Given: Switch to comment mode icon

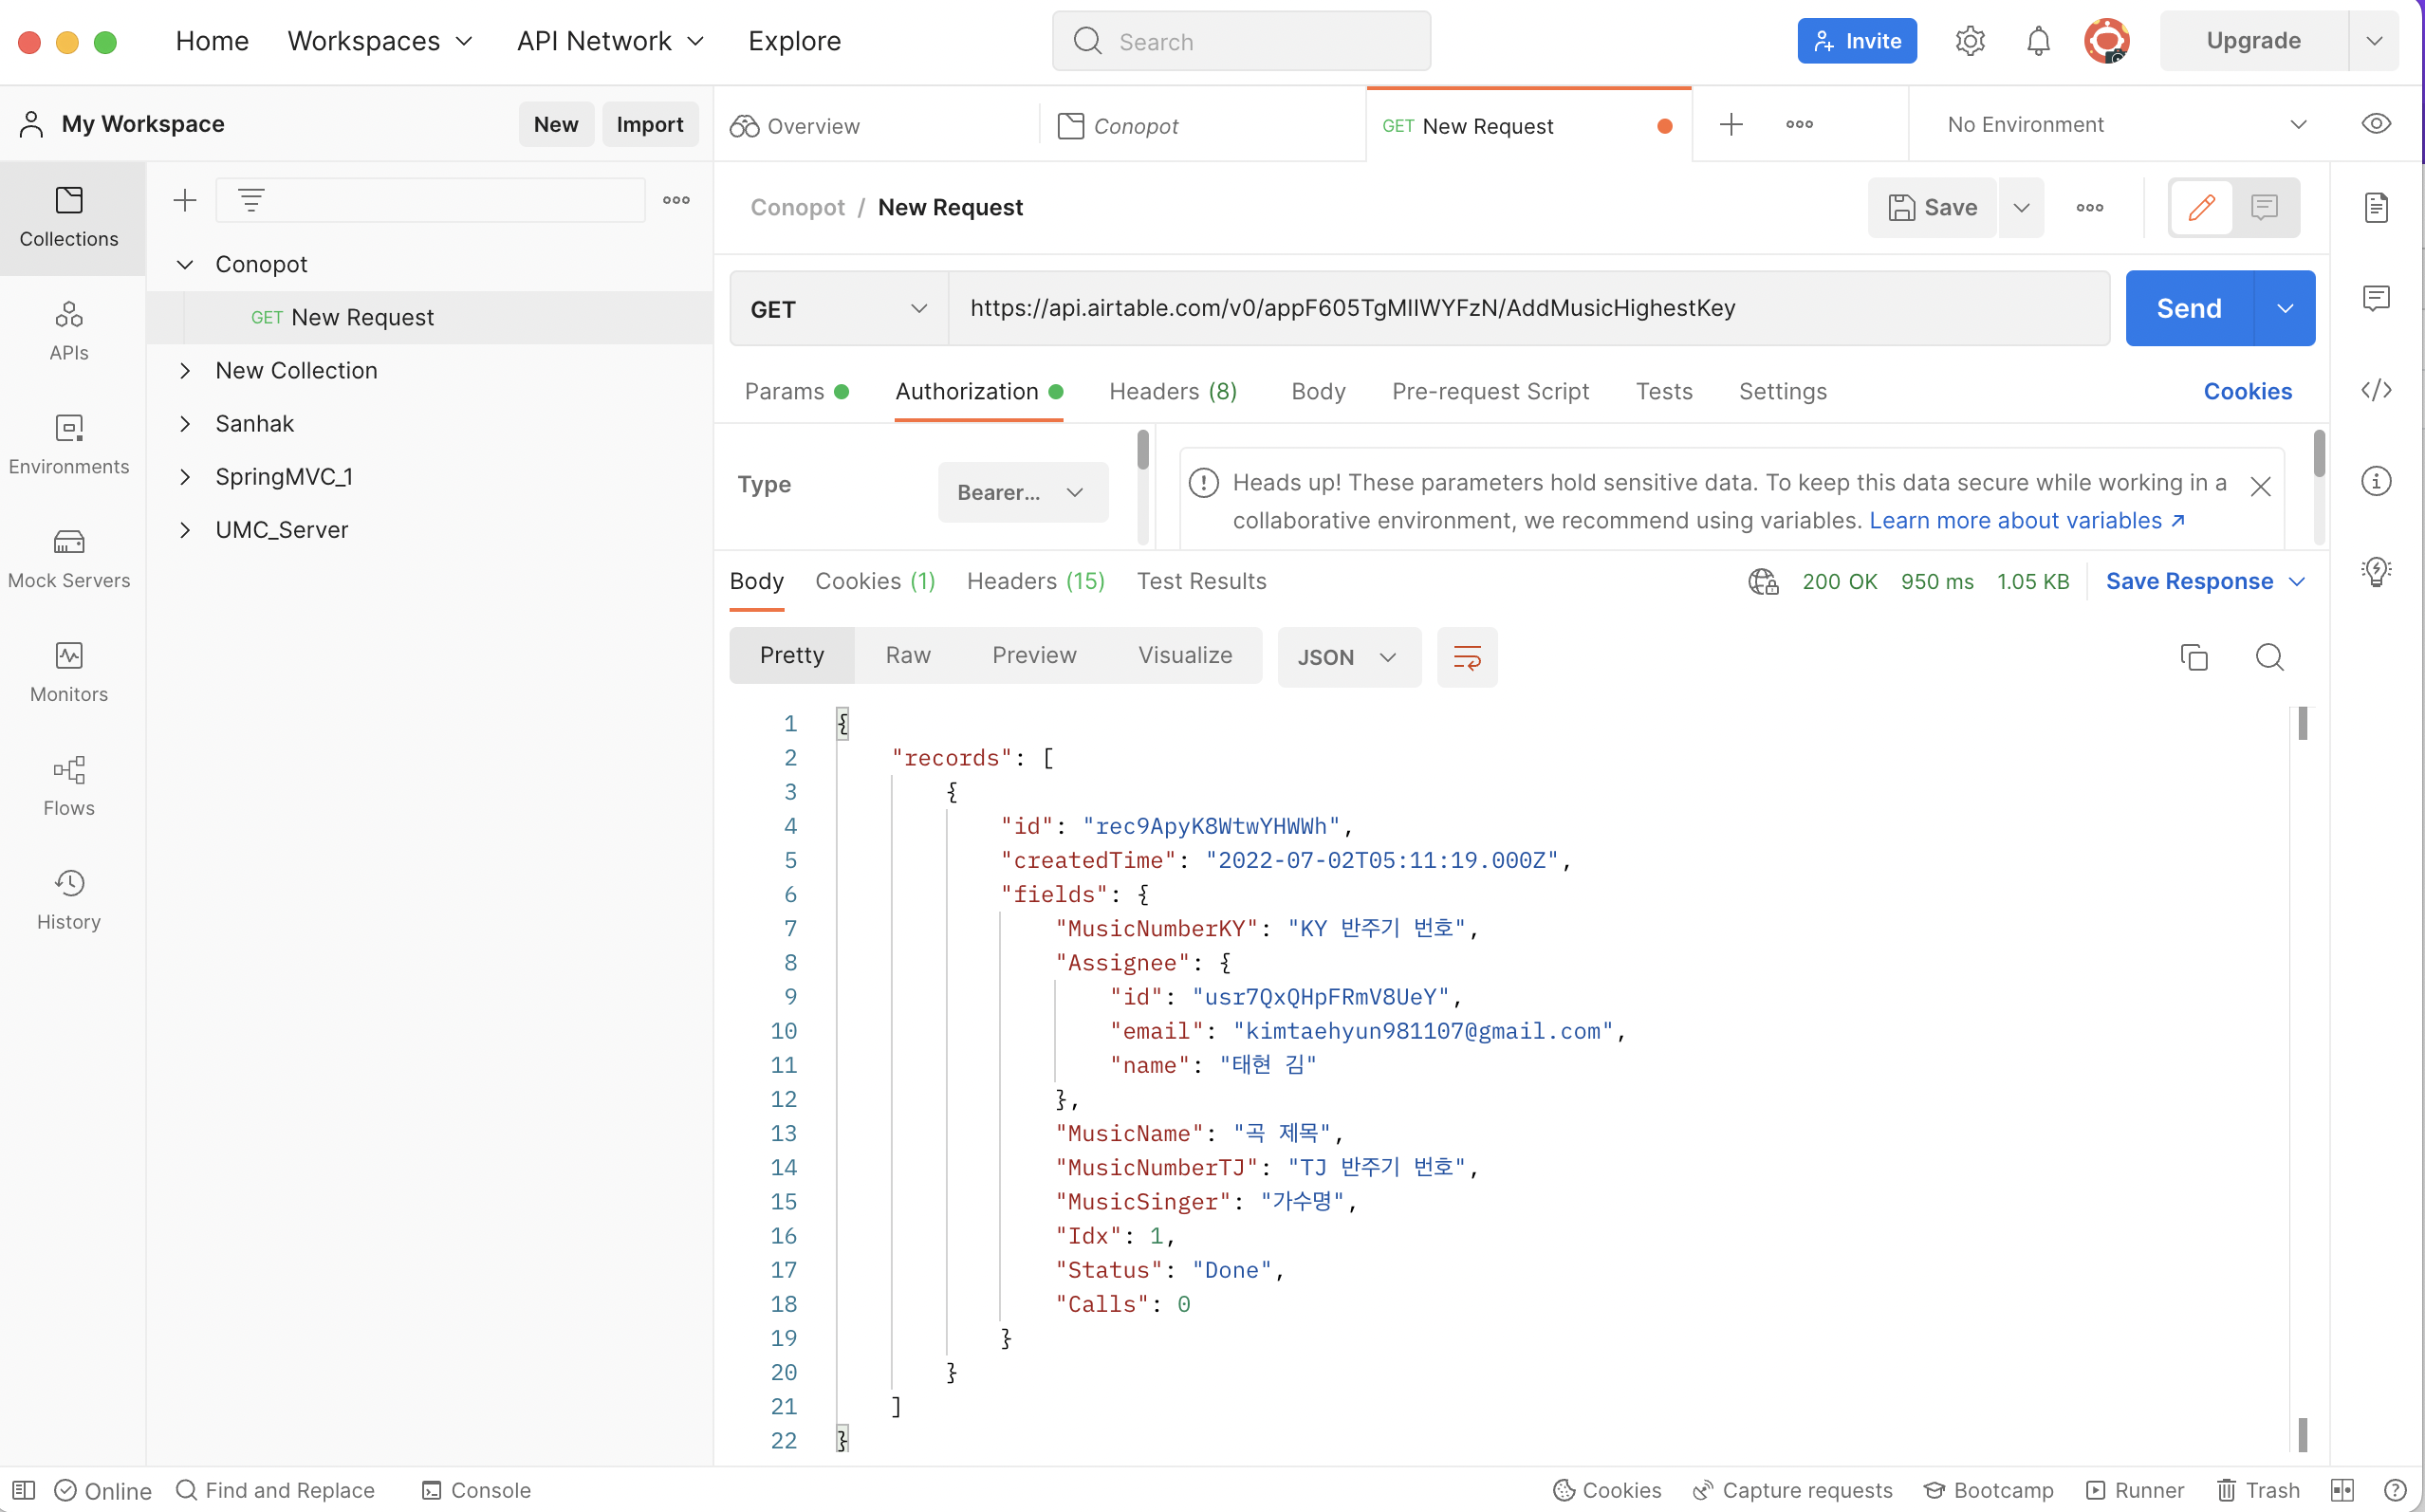Looking at the screenshot, I should (2264, 208).
